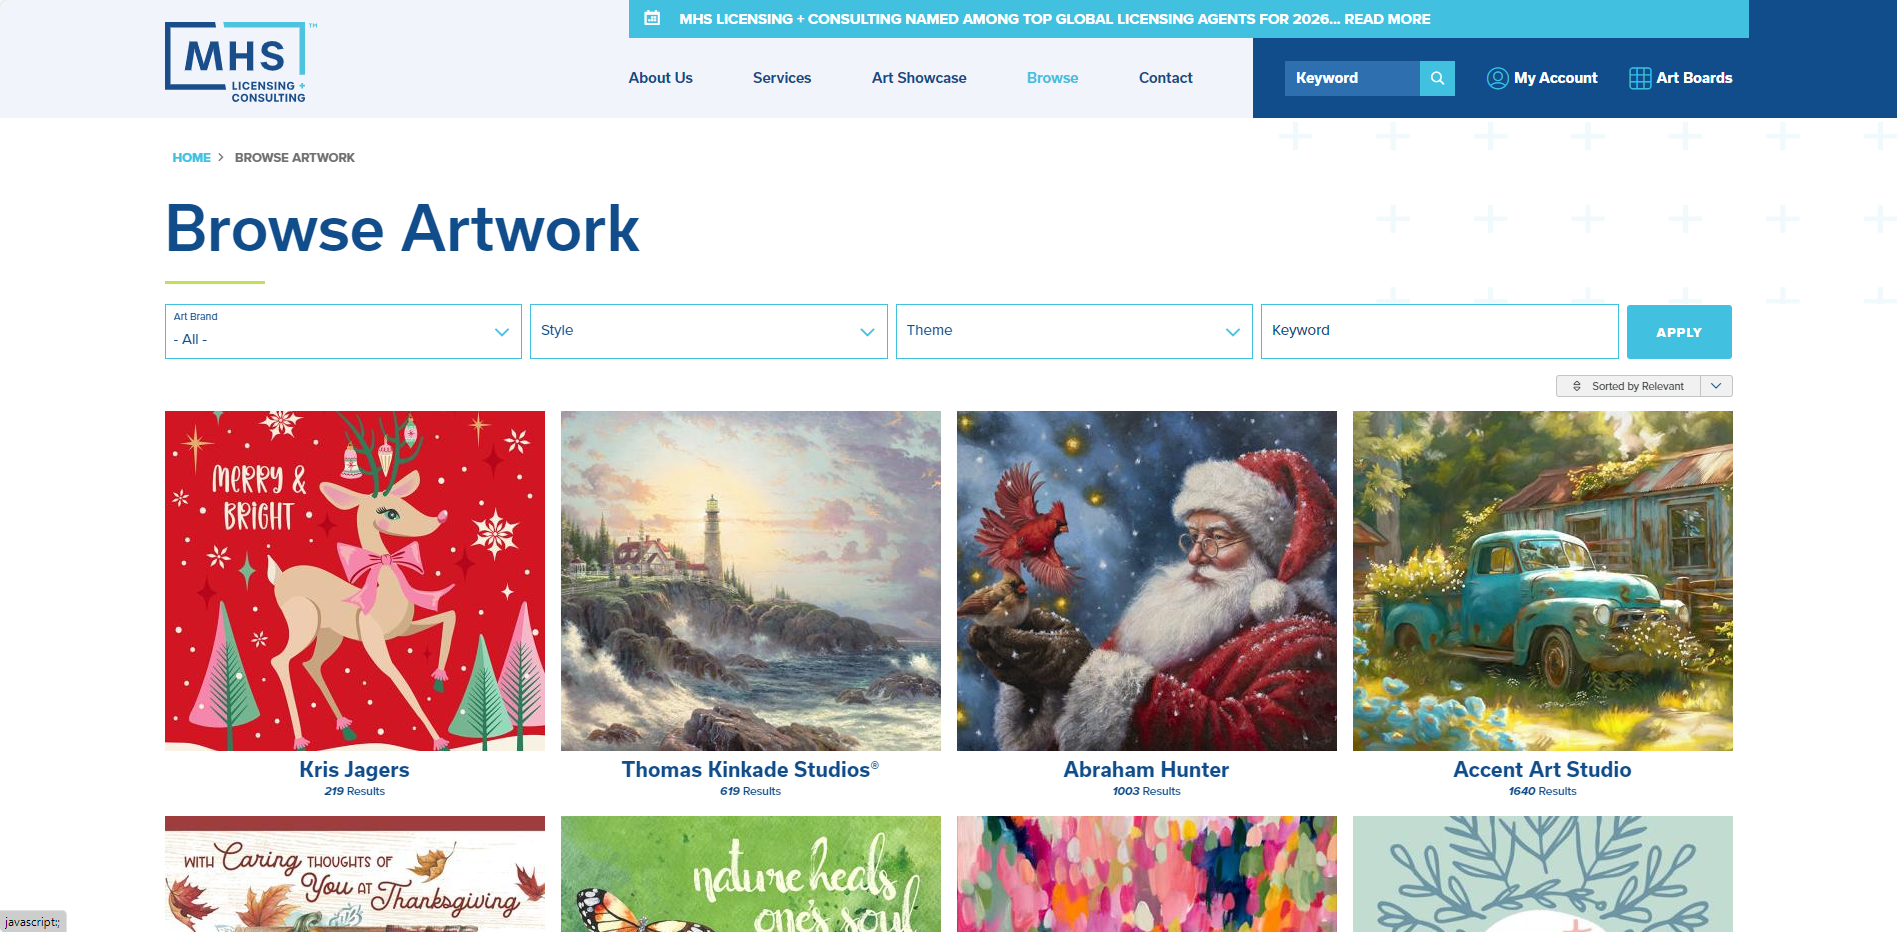
Task: Open the Theme filter dropdown
Action: (1074, 332)
